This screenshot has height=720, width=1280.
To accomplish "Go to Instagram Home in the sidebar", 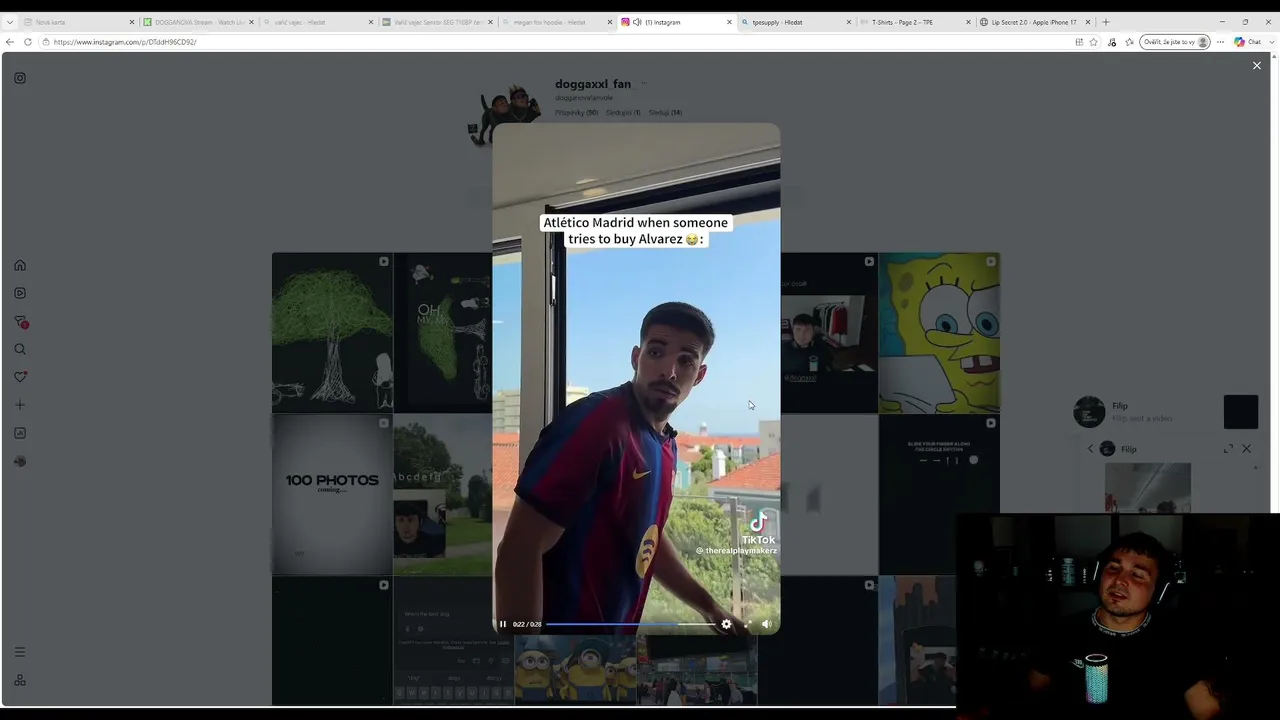I will click(x=20, y=265).
